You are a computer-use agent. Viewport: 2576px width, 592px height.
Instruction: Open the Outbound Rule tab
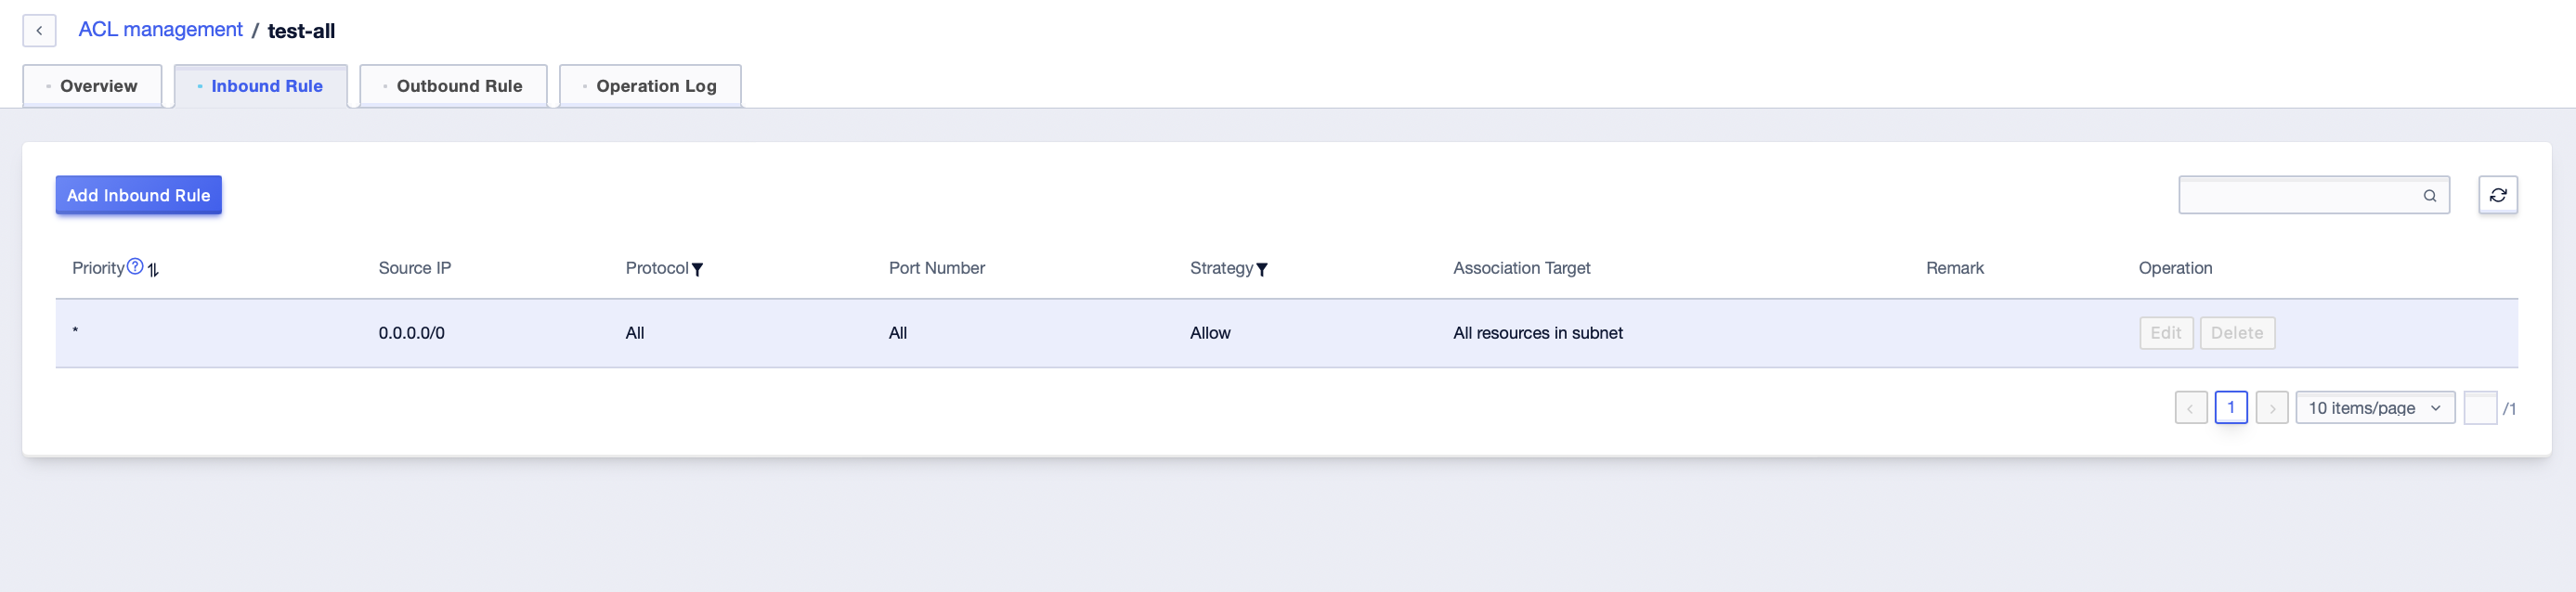point(453,86)
